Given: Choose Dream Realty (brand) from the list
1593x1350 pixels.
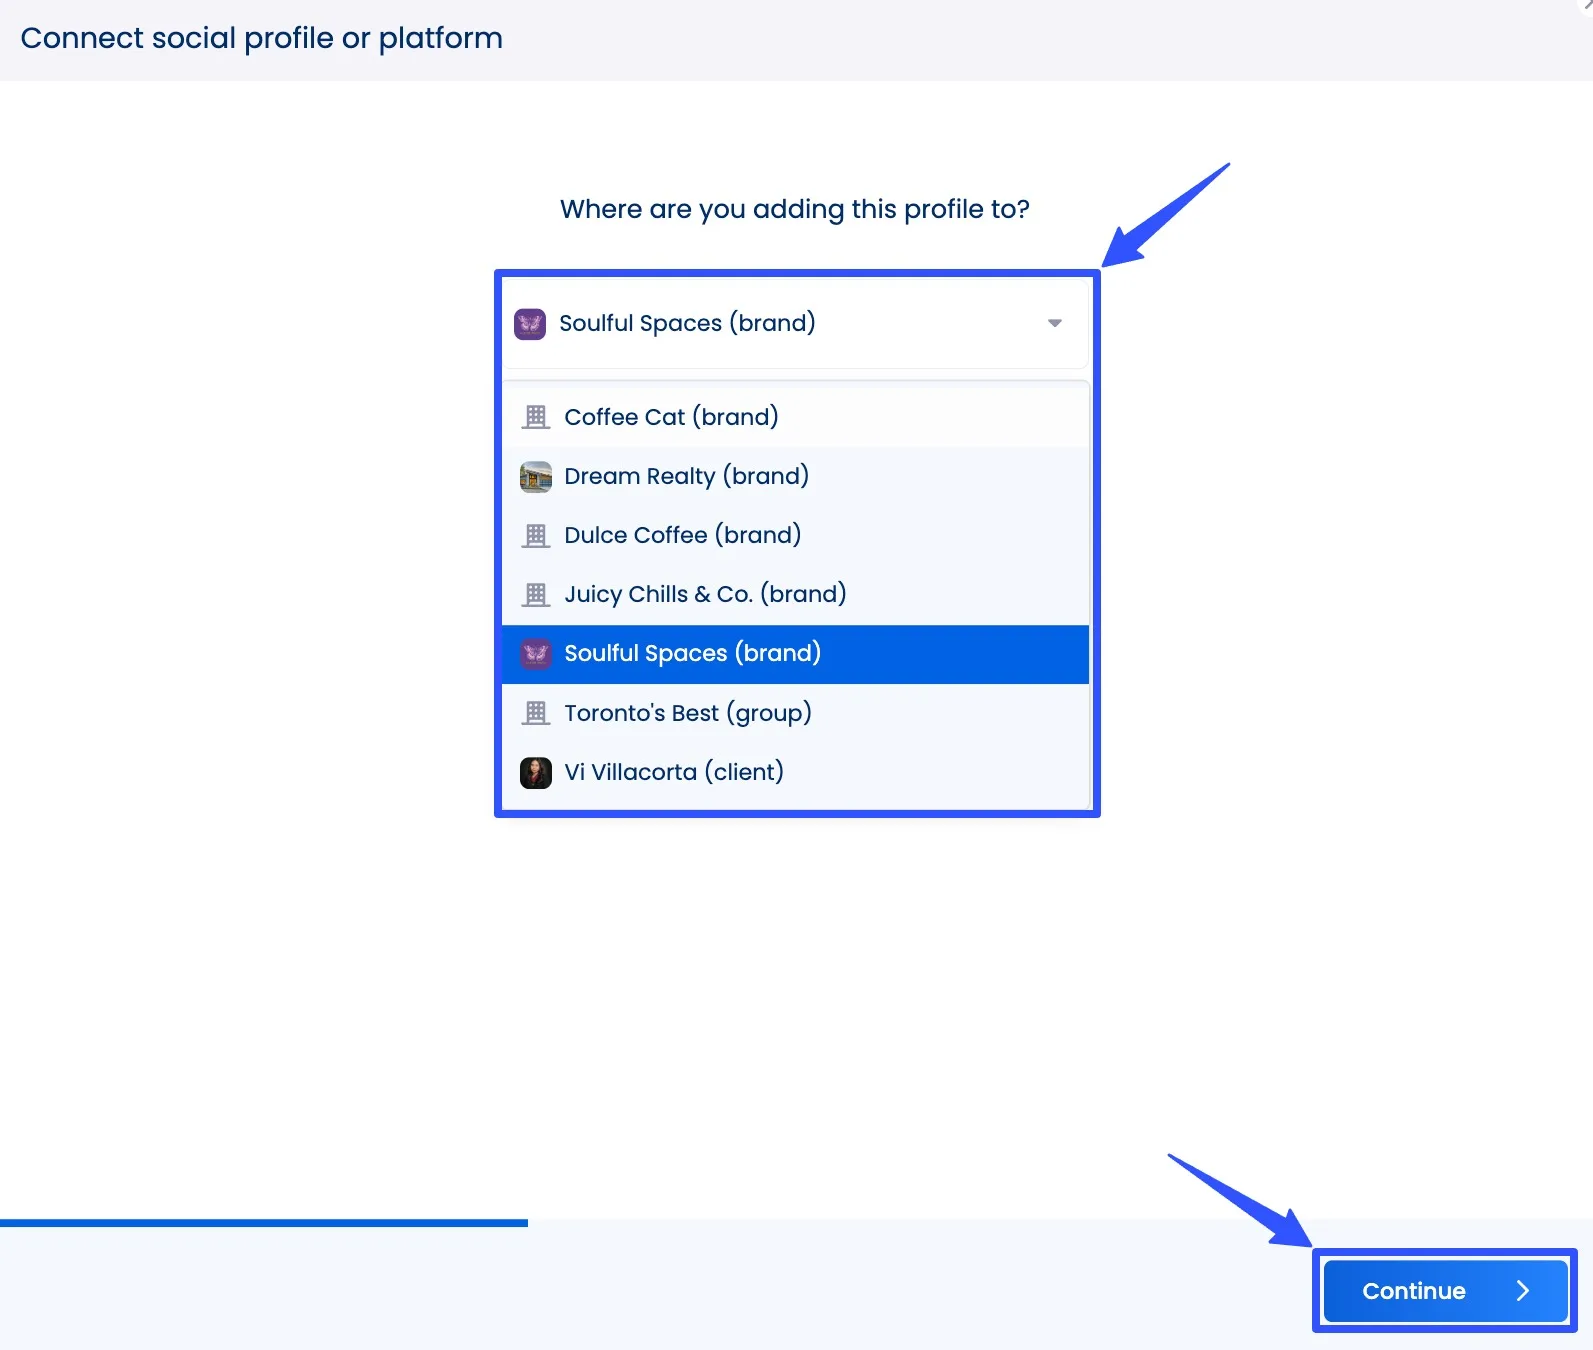Looking at the screenshot, I should click(686, 476).
